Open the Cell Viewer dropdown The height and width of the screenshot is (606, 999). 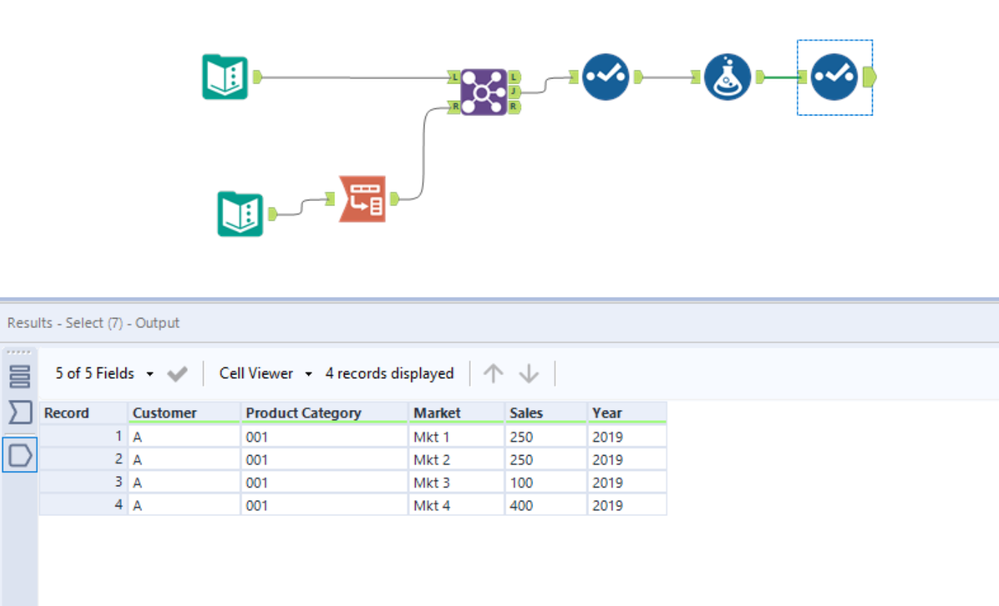click(266, 373)
